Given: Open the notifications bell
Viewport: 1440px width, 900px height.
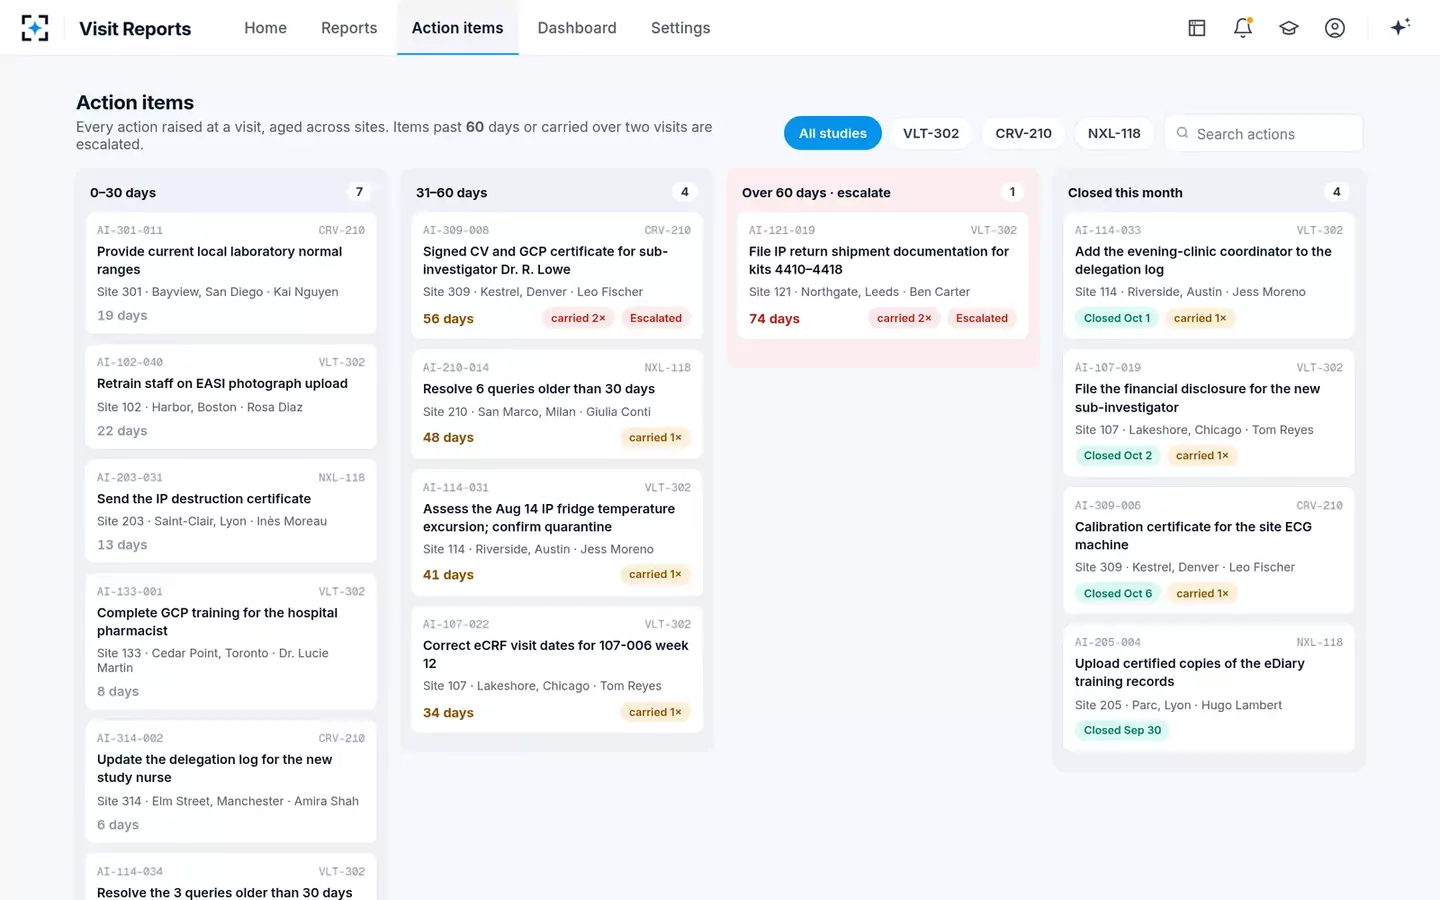Looking at the screenshot, I should tap(1243, 28).
